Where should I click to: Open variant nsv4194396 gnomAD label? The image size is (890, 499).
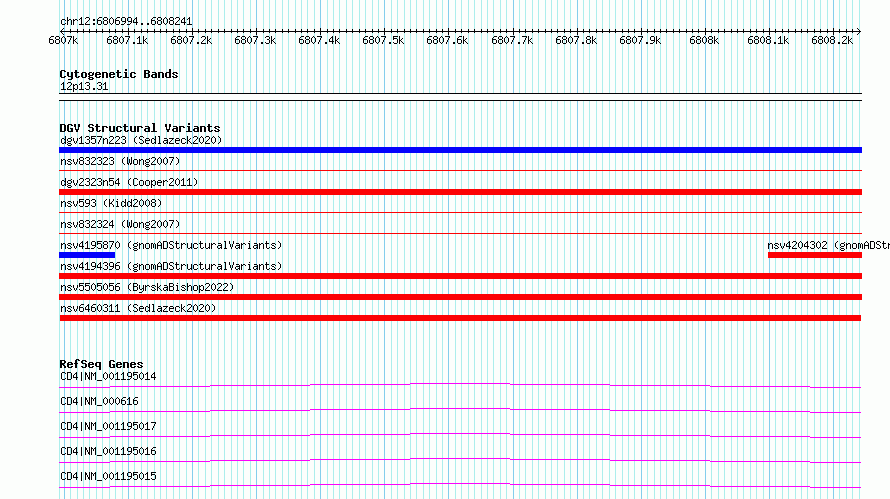tap(171, 266)
